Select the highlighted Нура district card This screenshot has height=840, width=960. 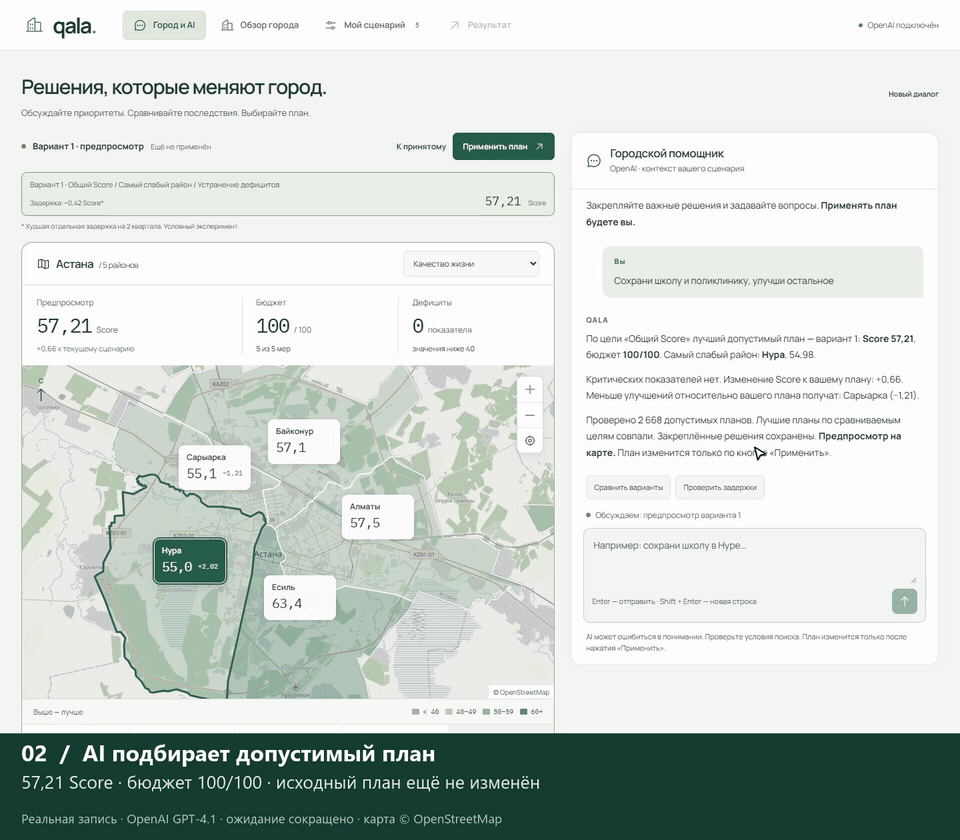[190, 561]
